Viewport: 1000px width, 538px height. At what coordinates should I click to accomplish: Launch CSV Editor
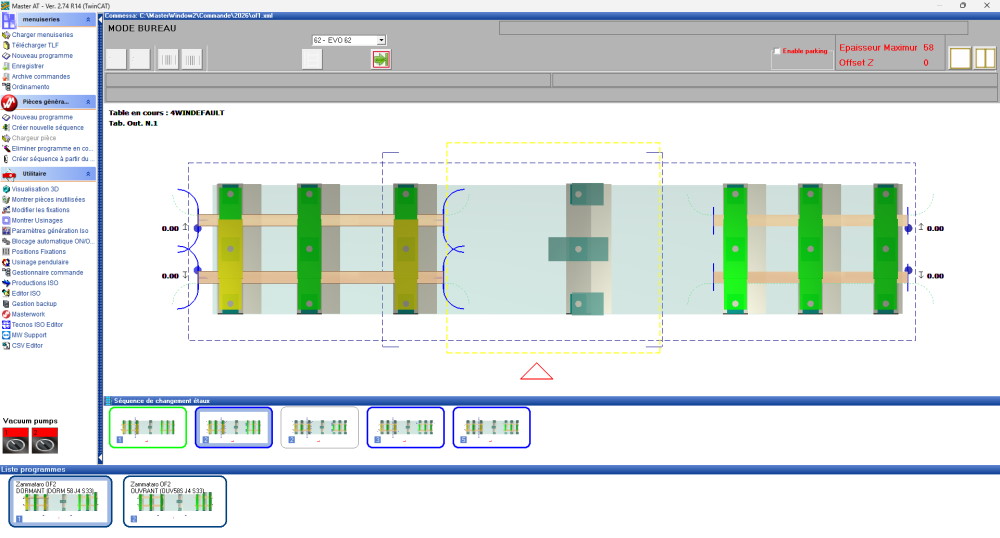tap(27, 345)
